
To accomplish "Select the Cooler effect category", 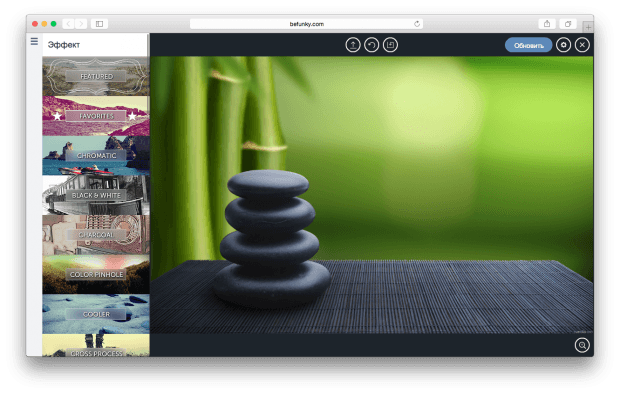I will point(96,314).
